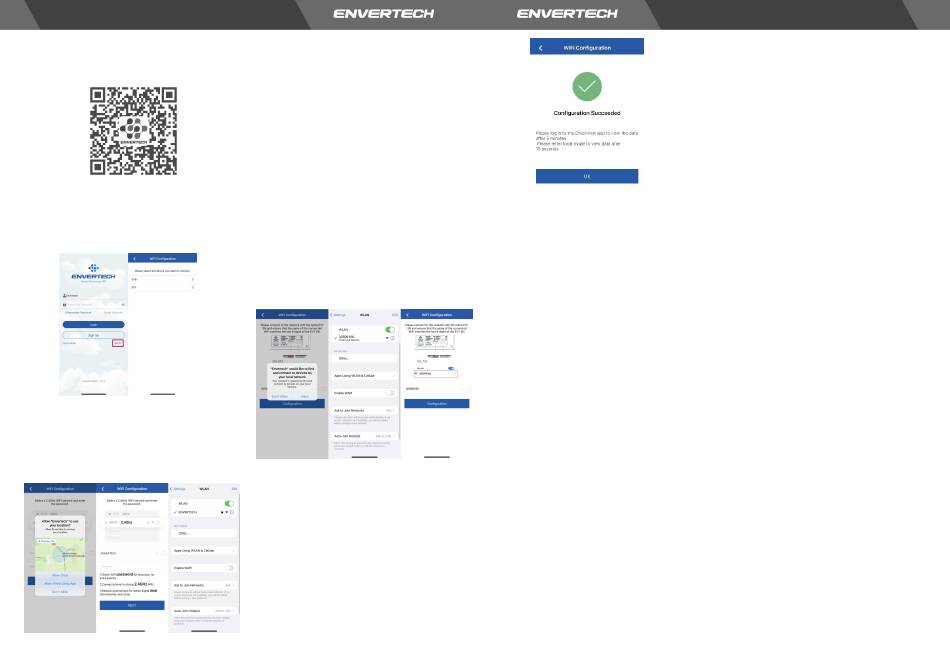Image resolution: width=950 pixels, height=672 pixels.
Task: Click the green success checkmark icon
Action: pos(586,87)
